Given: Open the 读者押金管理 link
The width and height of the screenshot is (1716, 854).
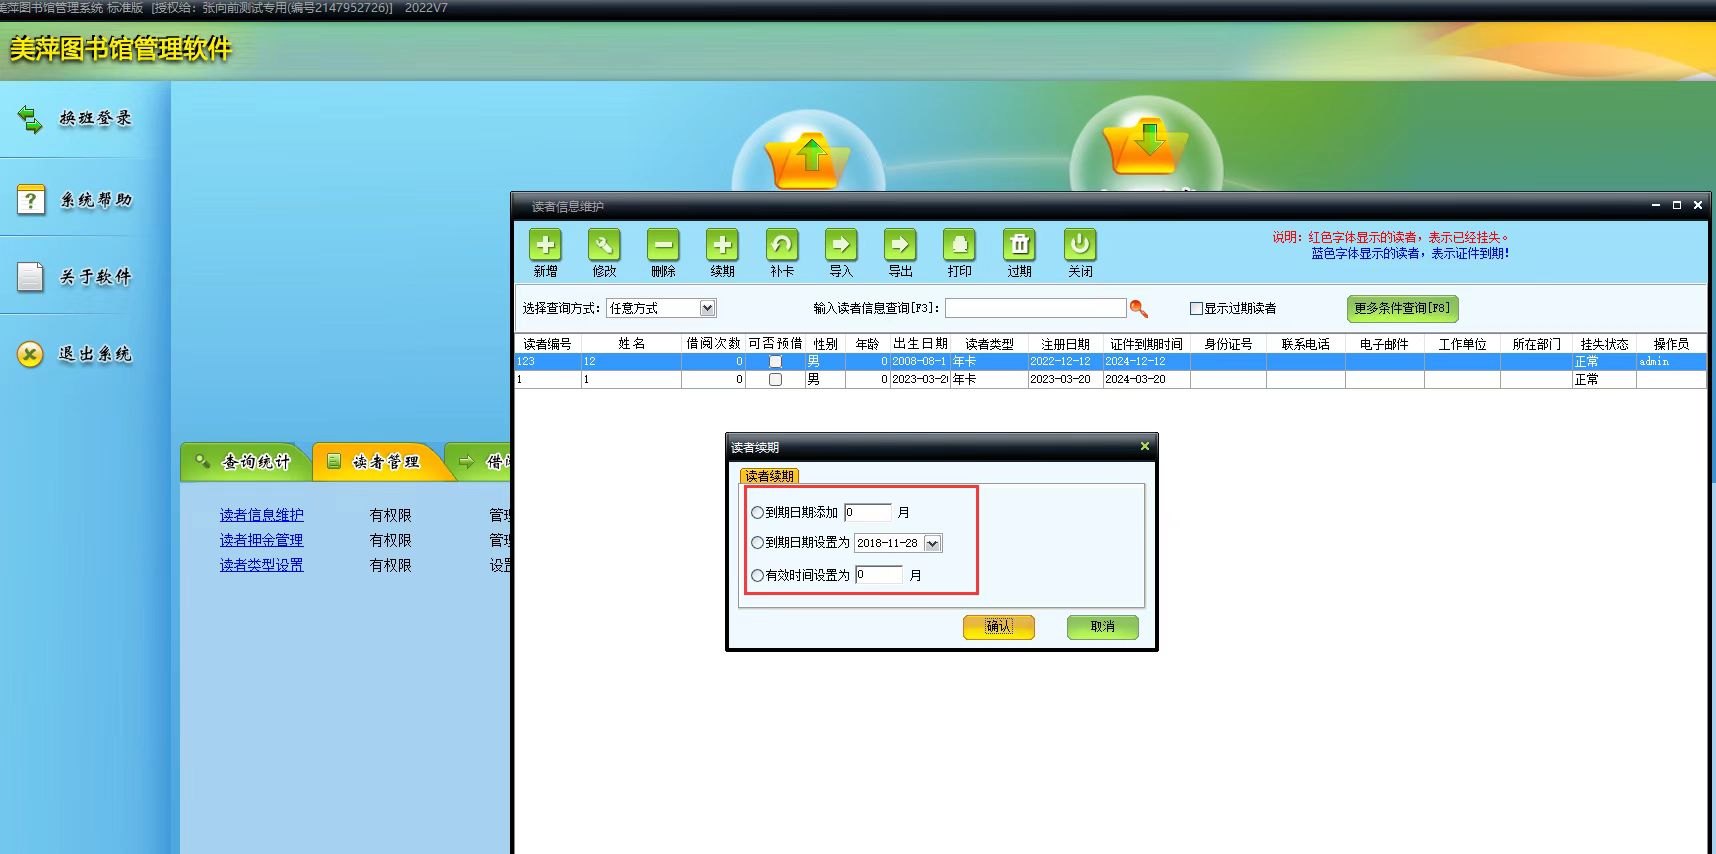Looking at the screenshot, I should tap(261, 540).
